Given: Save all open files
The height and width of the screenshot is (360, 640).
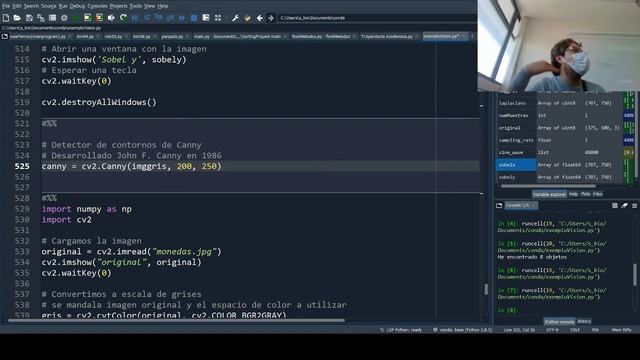Looking at the screenshot, I should pos(41,18).
